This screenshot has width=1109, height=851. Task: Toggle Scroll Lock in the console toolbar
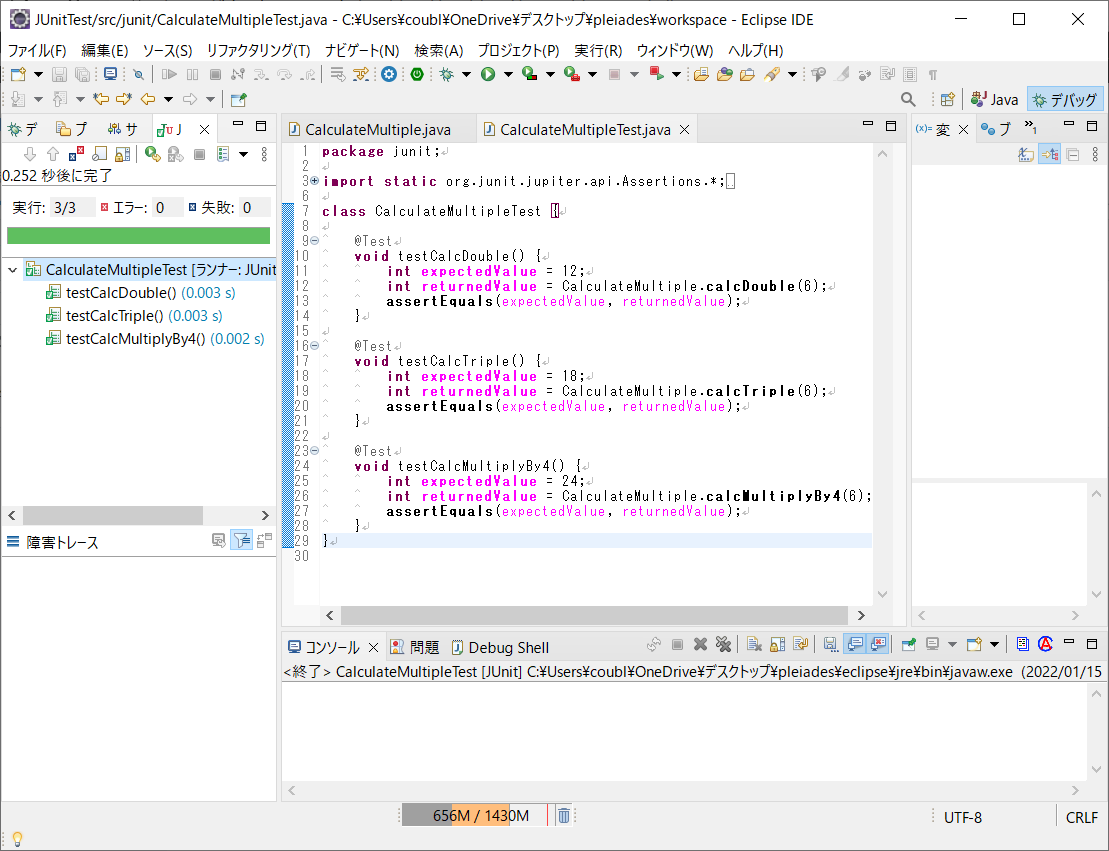(x=777, y=644)
